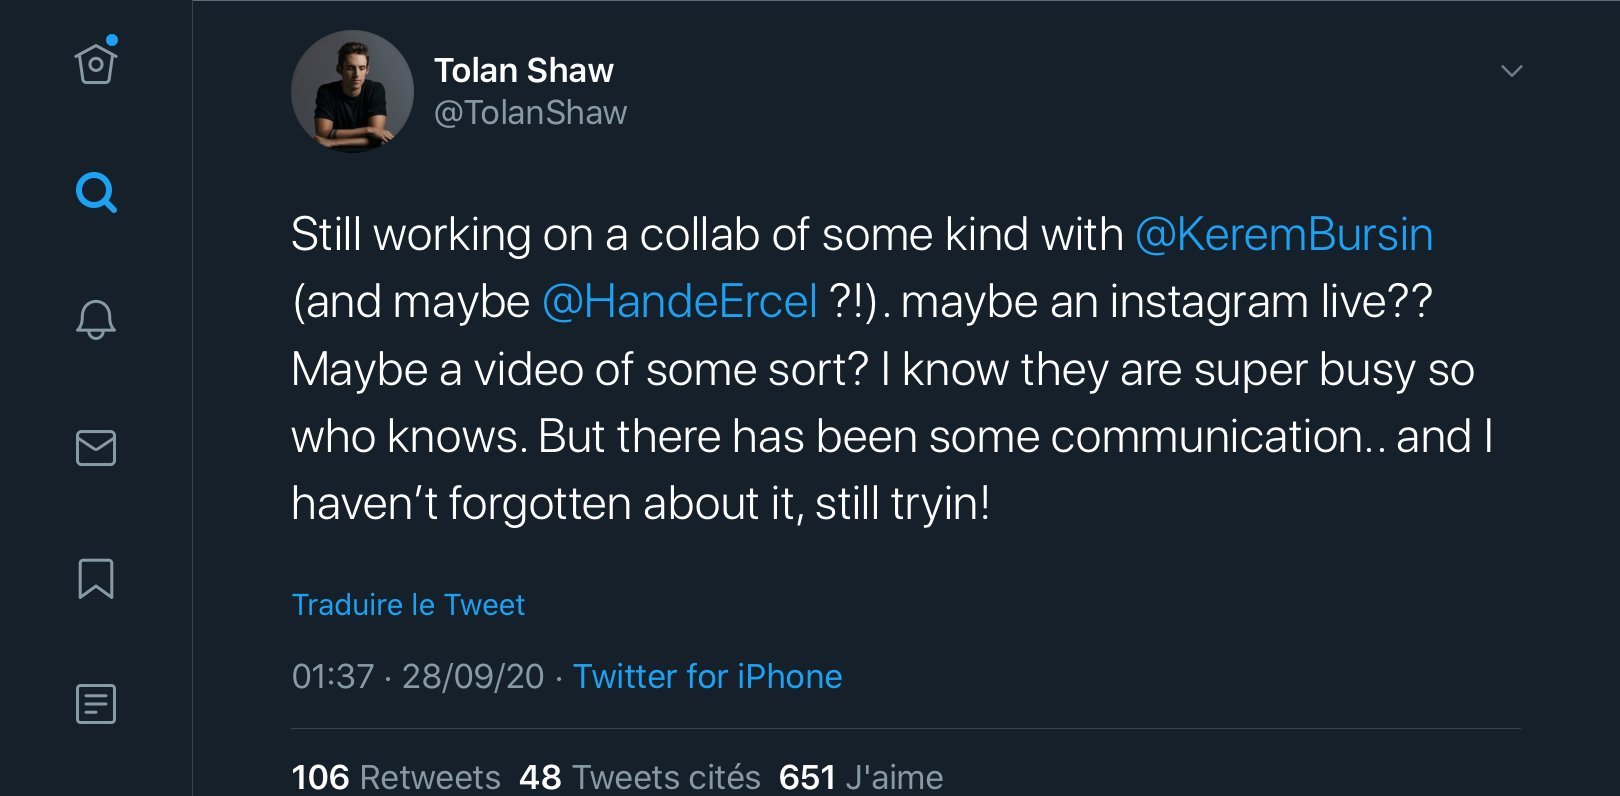Click the 01:37 · 28/09/20 timestamp
This screenshot has height=796, width=1620.
(418, 677)
